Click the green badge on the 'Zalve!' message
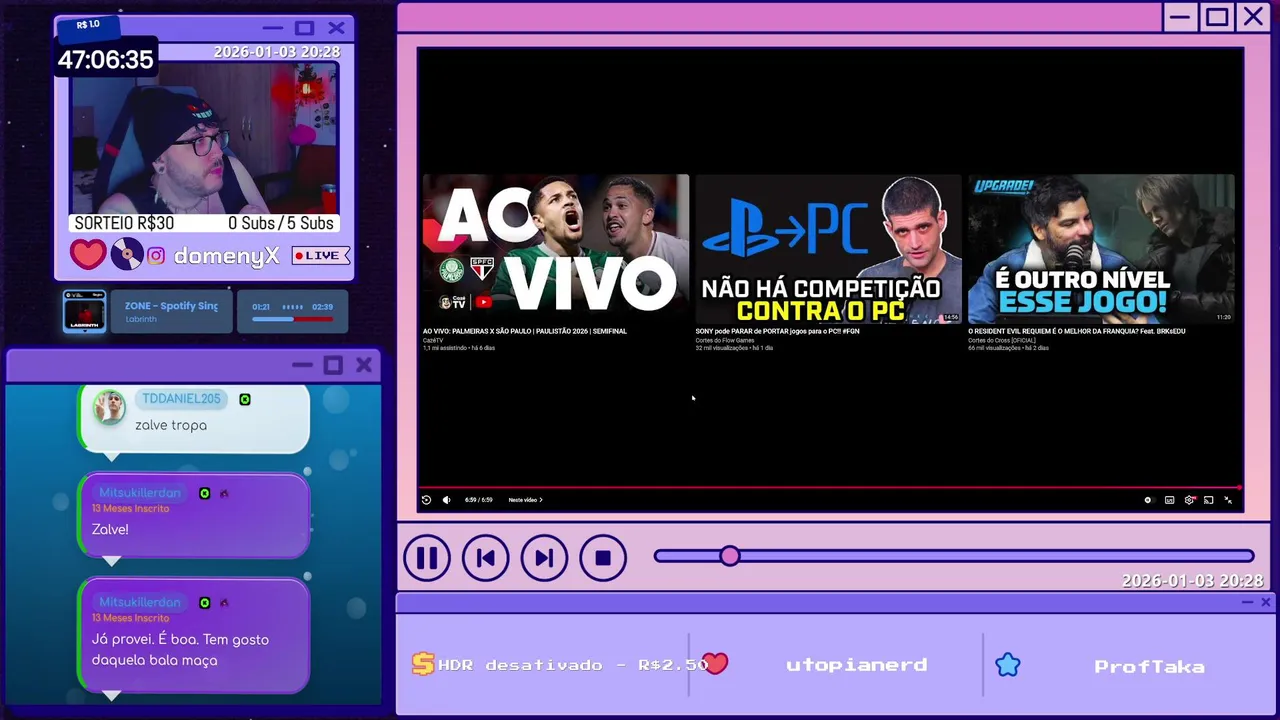 [x=204, y=493]
